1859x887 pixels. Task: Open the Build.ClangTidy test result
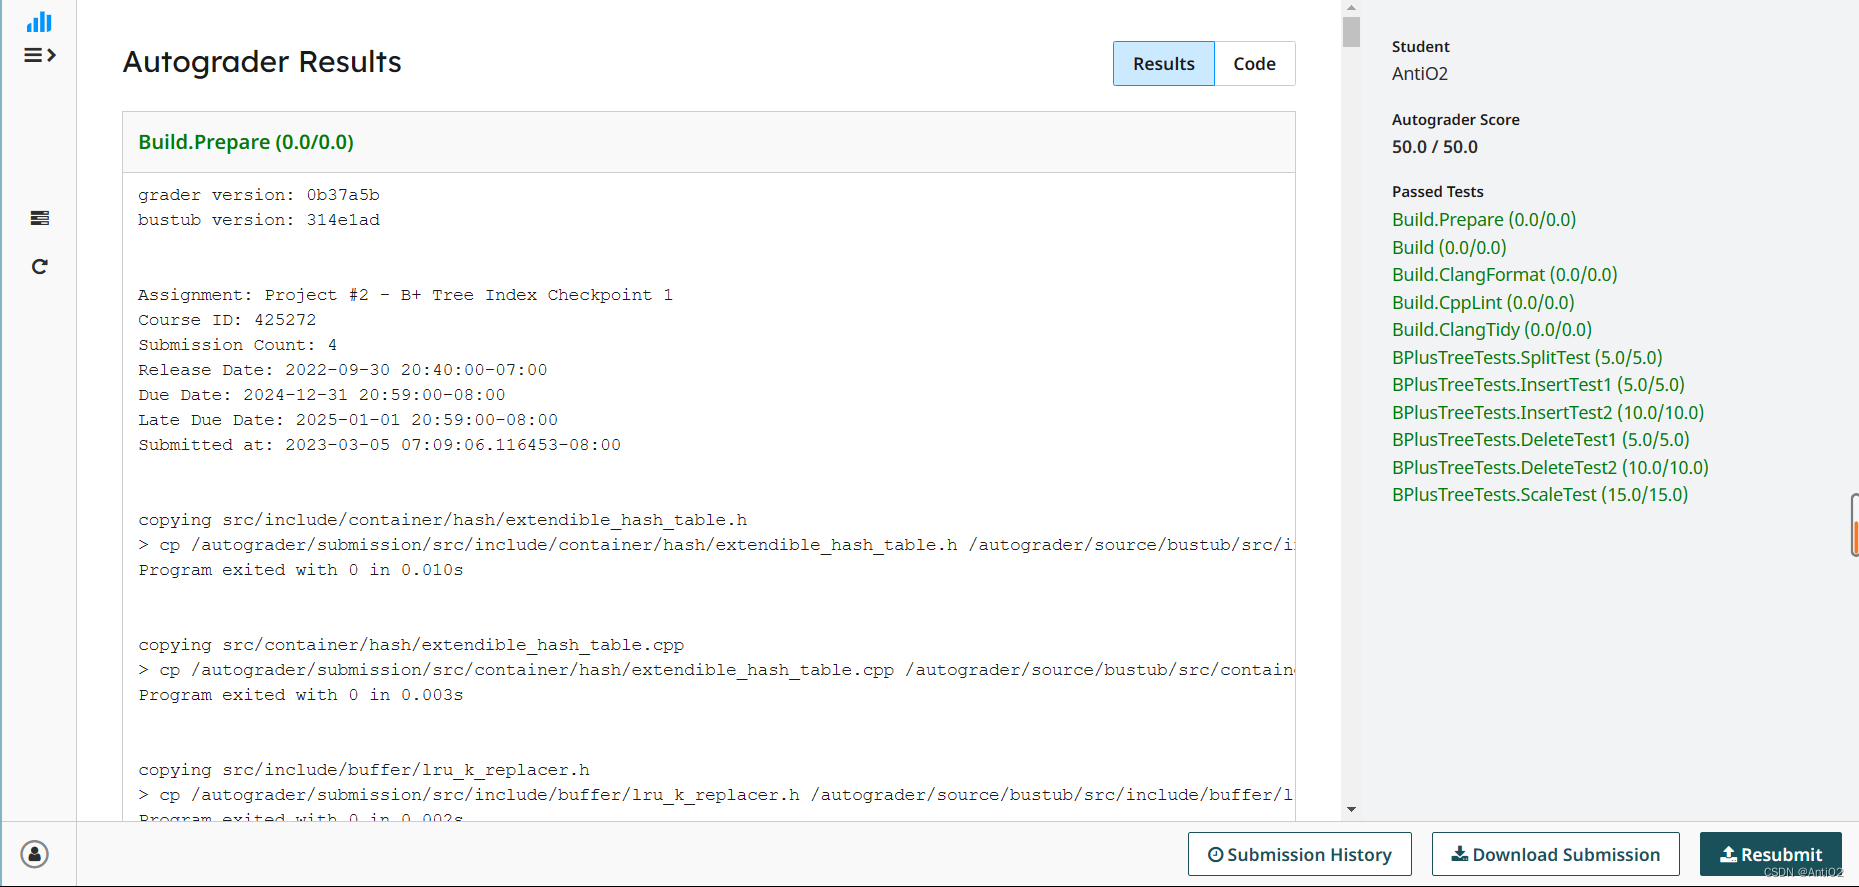[1491, 329]
